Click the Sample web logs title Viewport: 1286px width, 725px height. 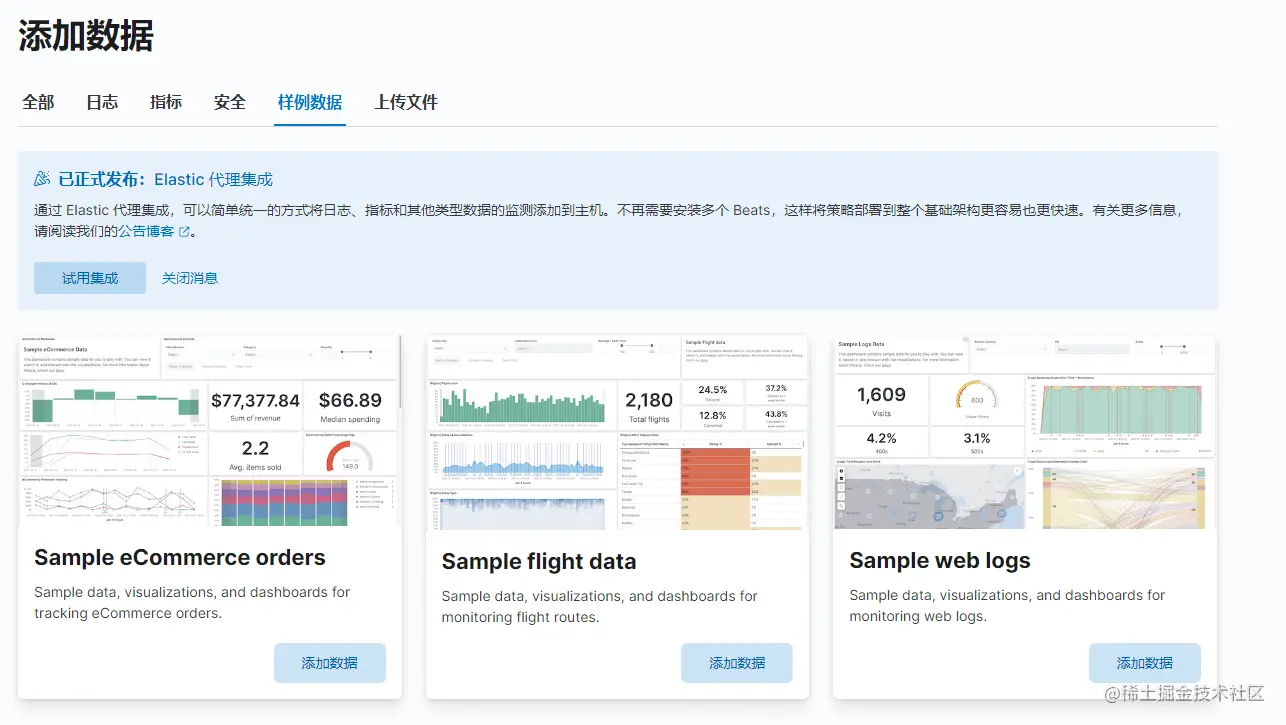[940, 560]
